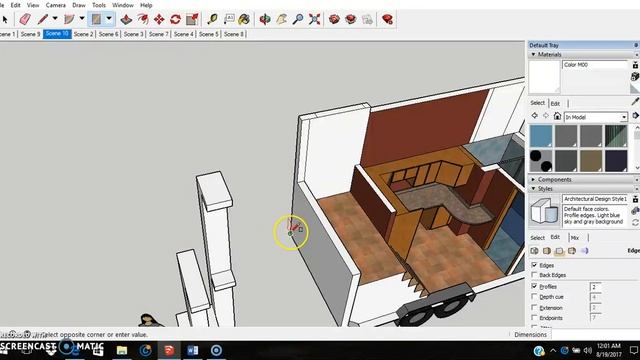The width and height of the screenshot is (640, 360).
Task: Click the Zoom Extents tool
Action: pyautogui.click(x=314, y=19)
